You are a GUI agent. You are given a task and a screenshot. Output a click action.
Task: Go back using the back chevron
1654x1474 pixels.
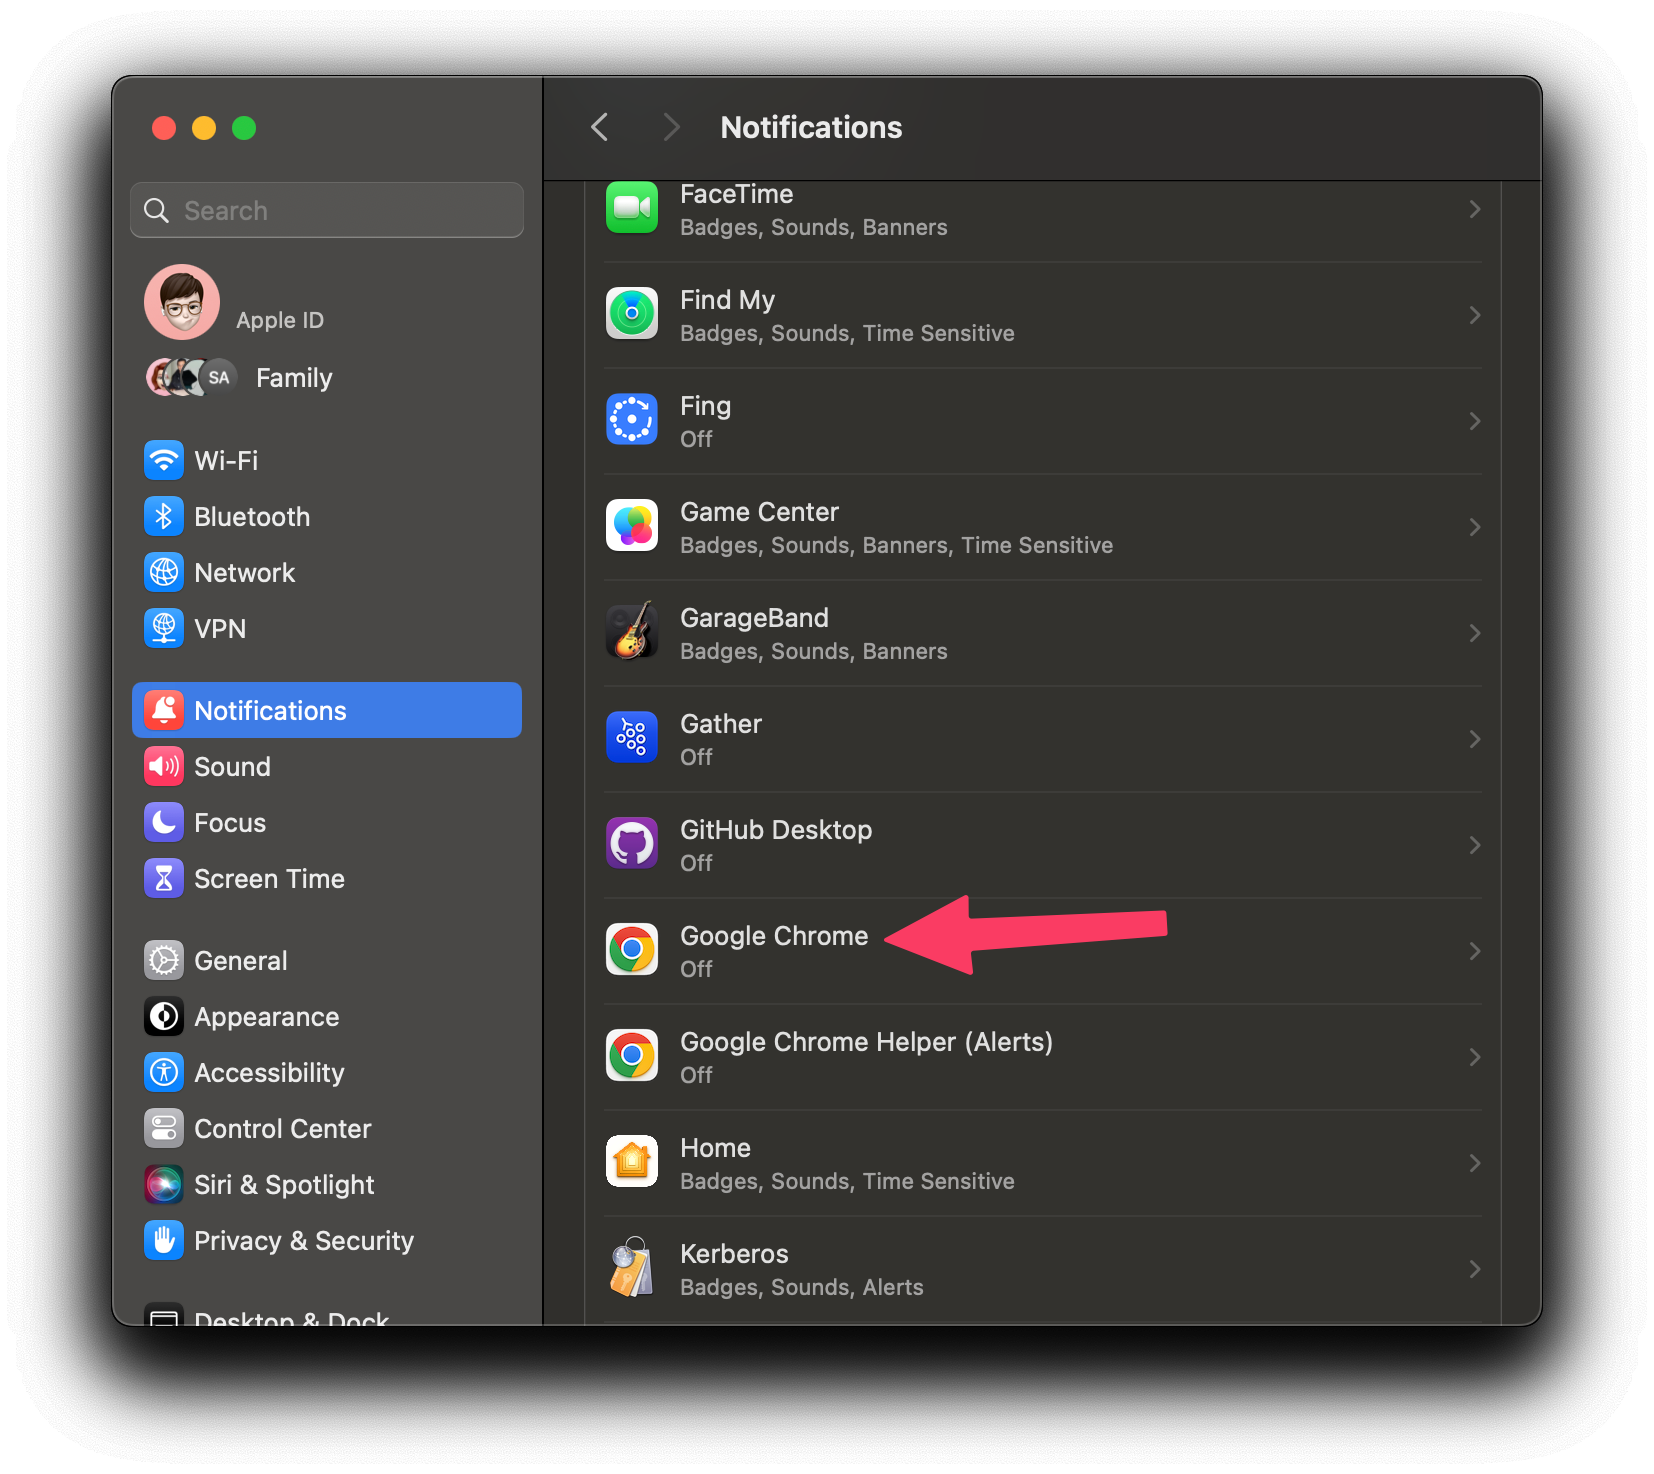click(x=598, y=127)
